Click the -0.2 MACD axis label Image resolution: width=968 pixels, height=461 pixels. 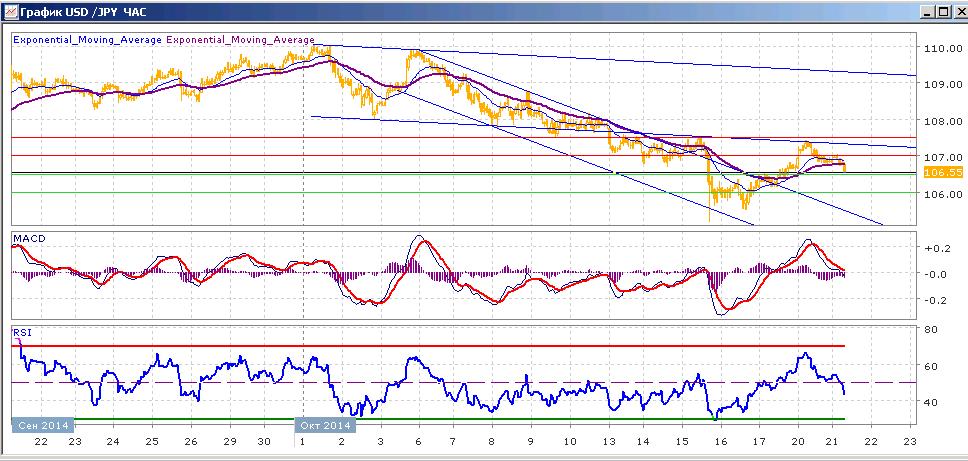934,300
